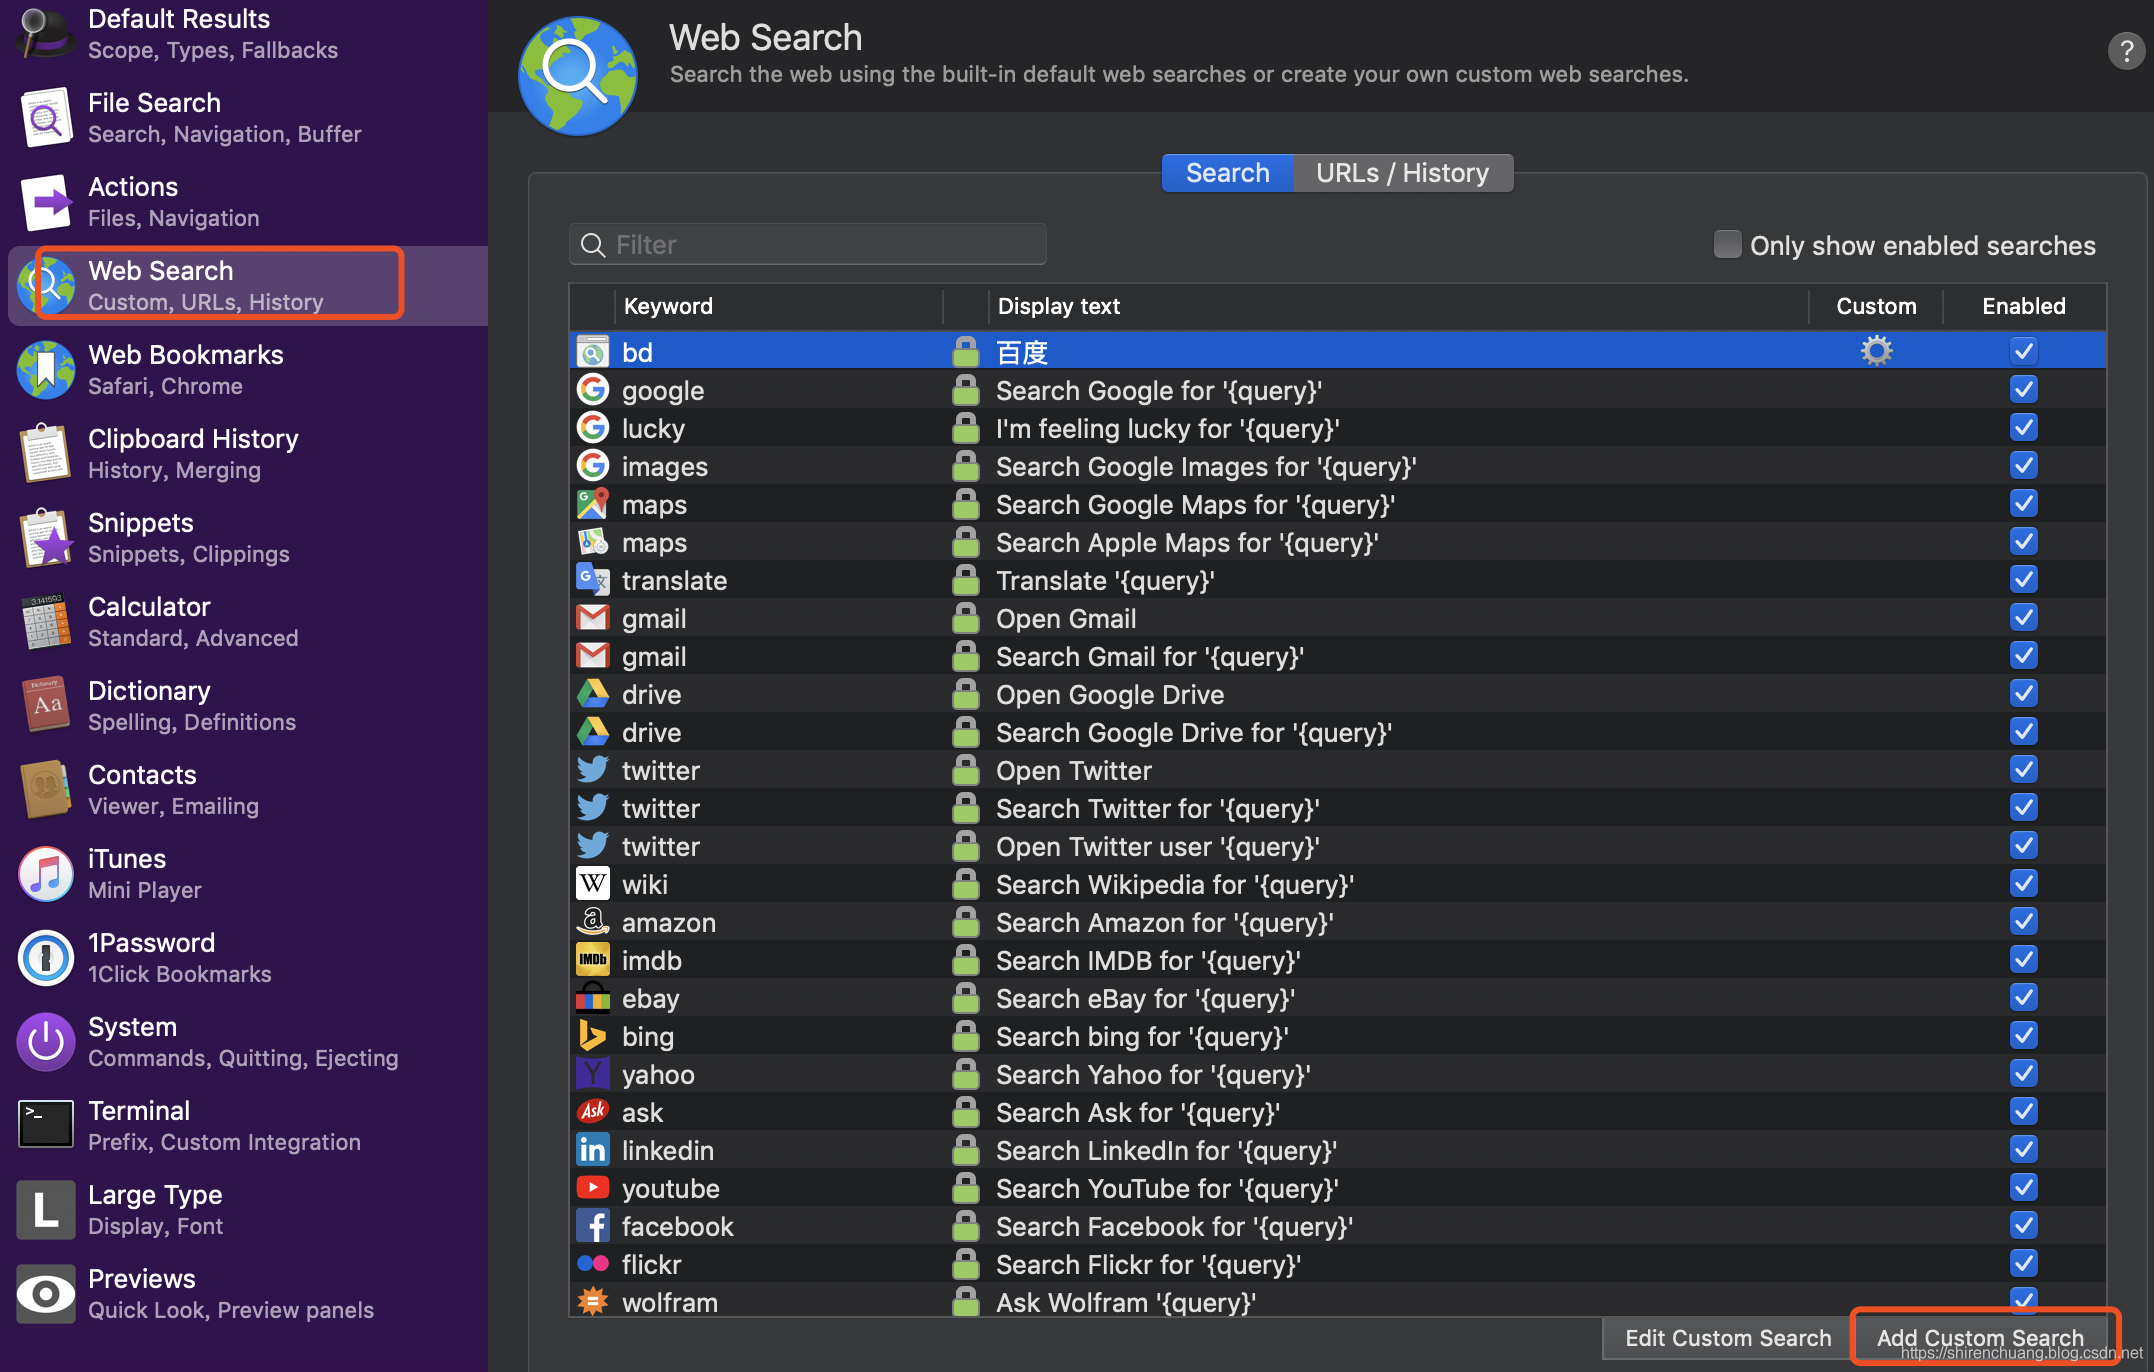Enable Only show enabled searches checkbox
The height and width of the screenshot is (1372, 2154).
(x=1727, y=245)
